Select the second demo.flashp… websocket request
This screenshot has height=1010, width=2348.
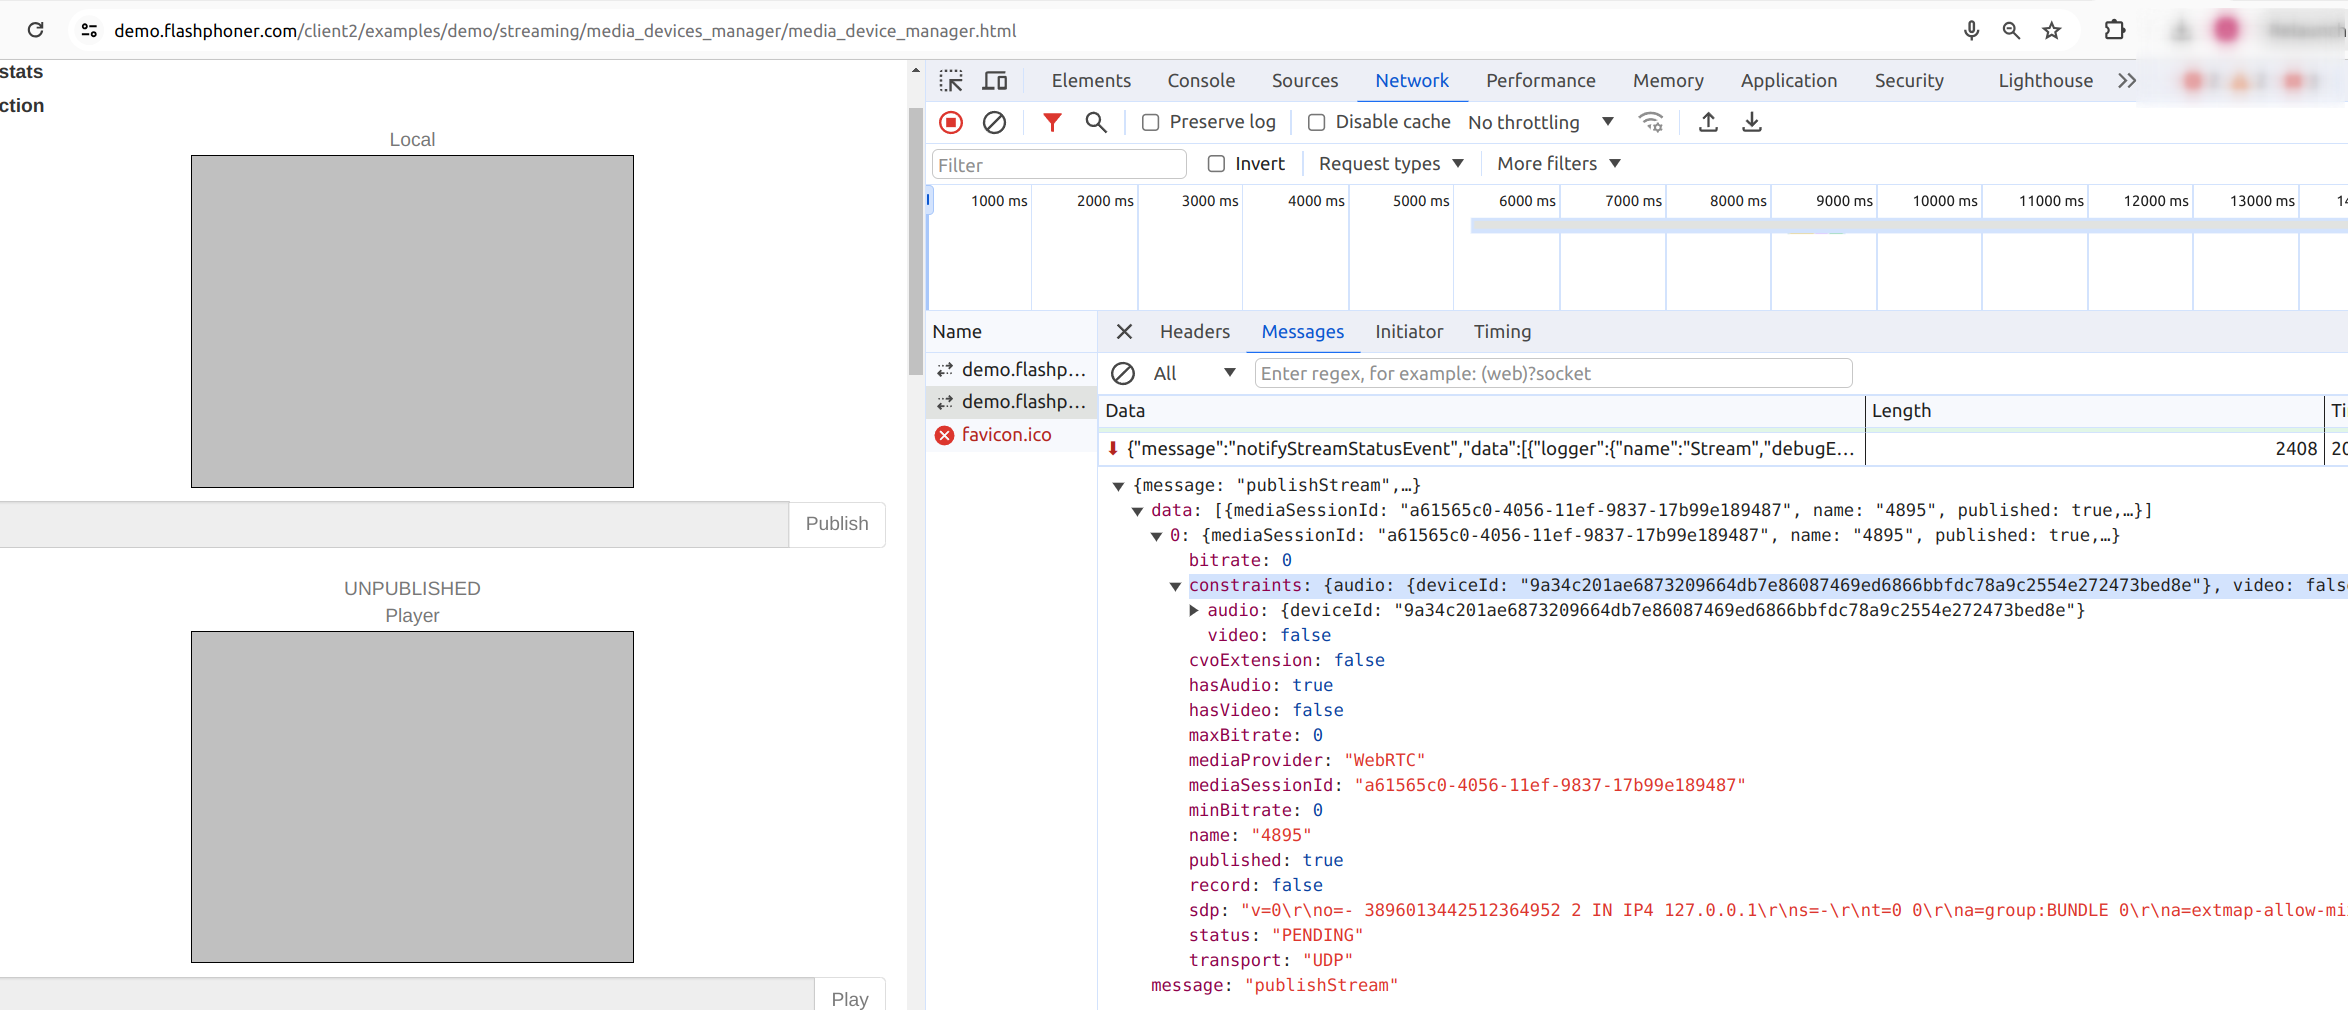1011,402
